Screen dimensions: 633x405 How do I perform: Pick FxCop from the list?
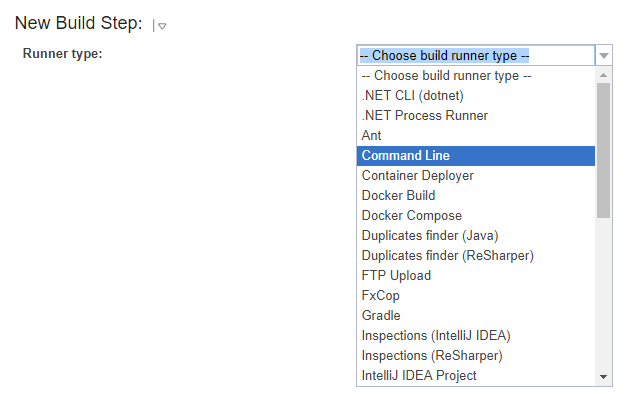pos(378,296)
